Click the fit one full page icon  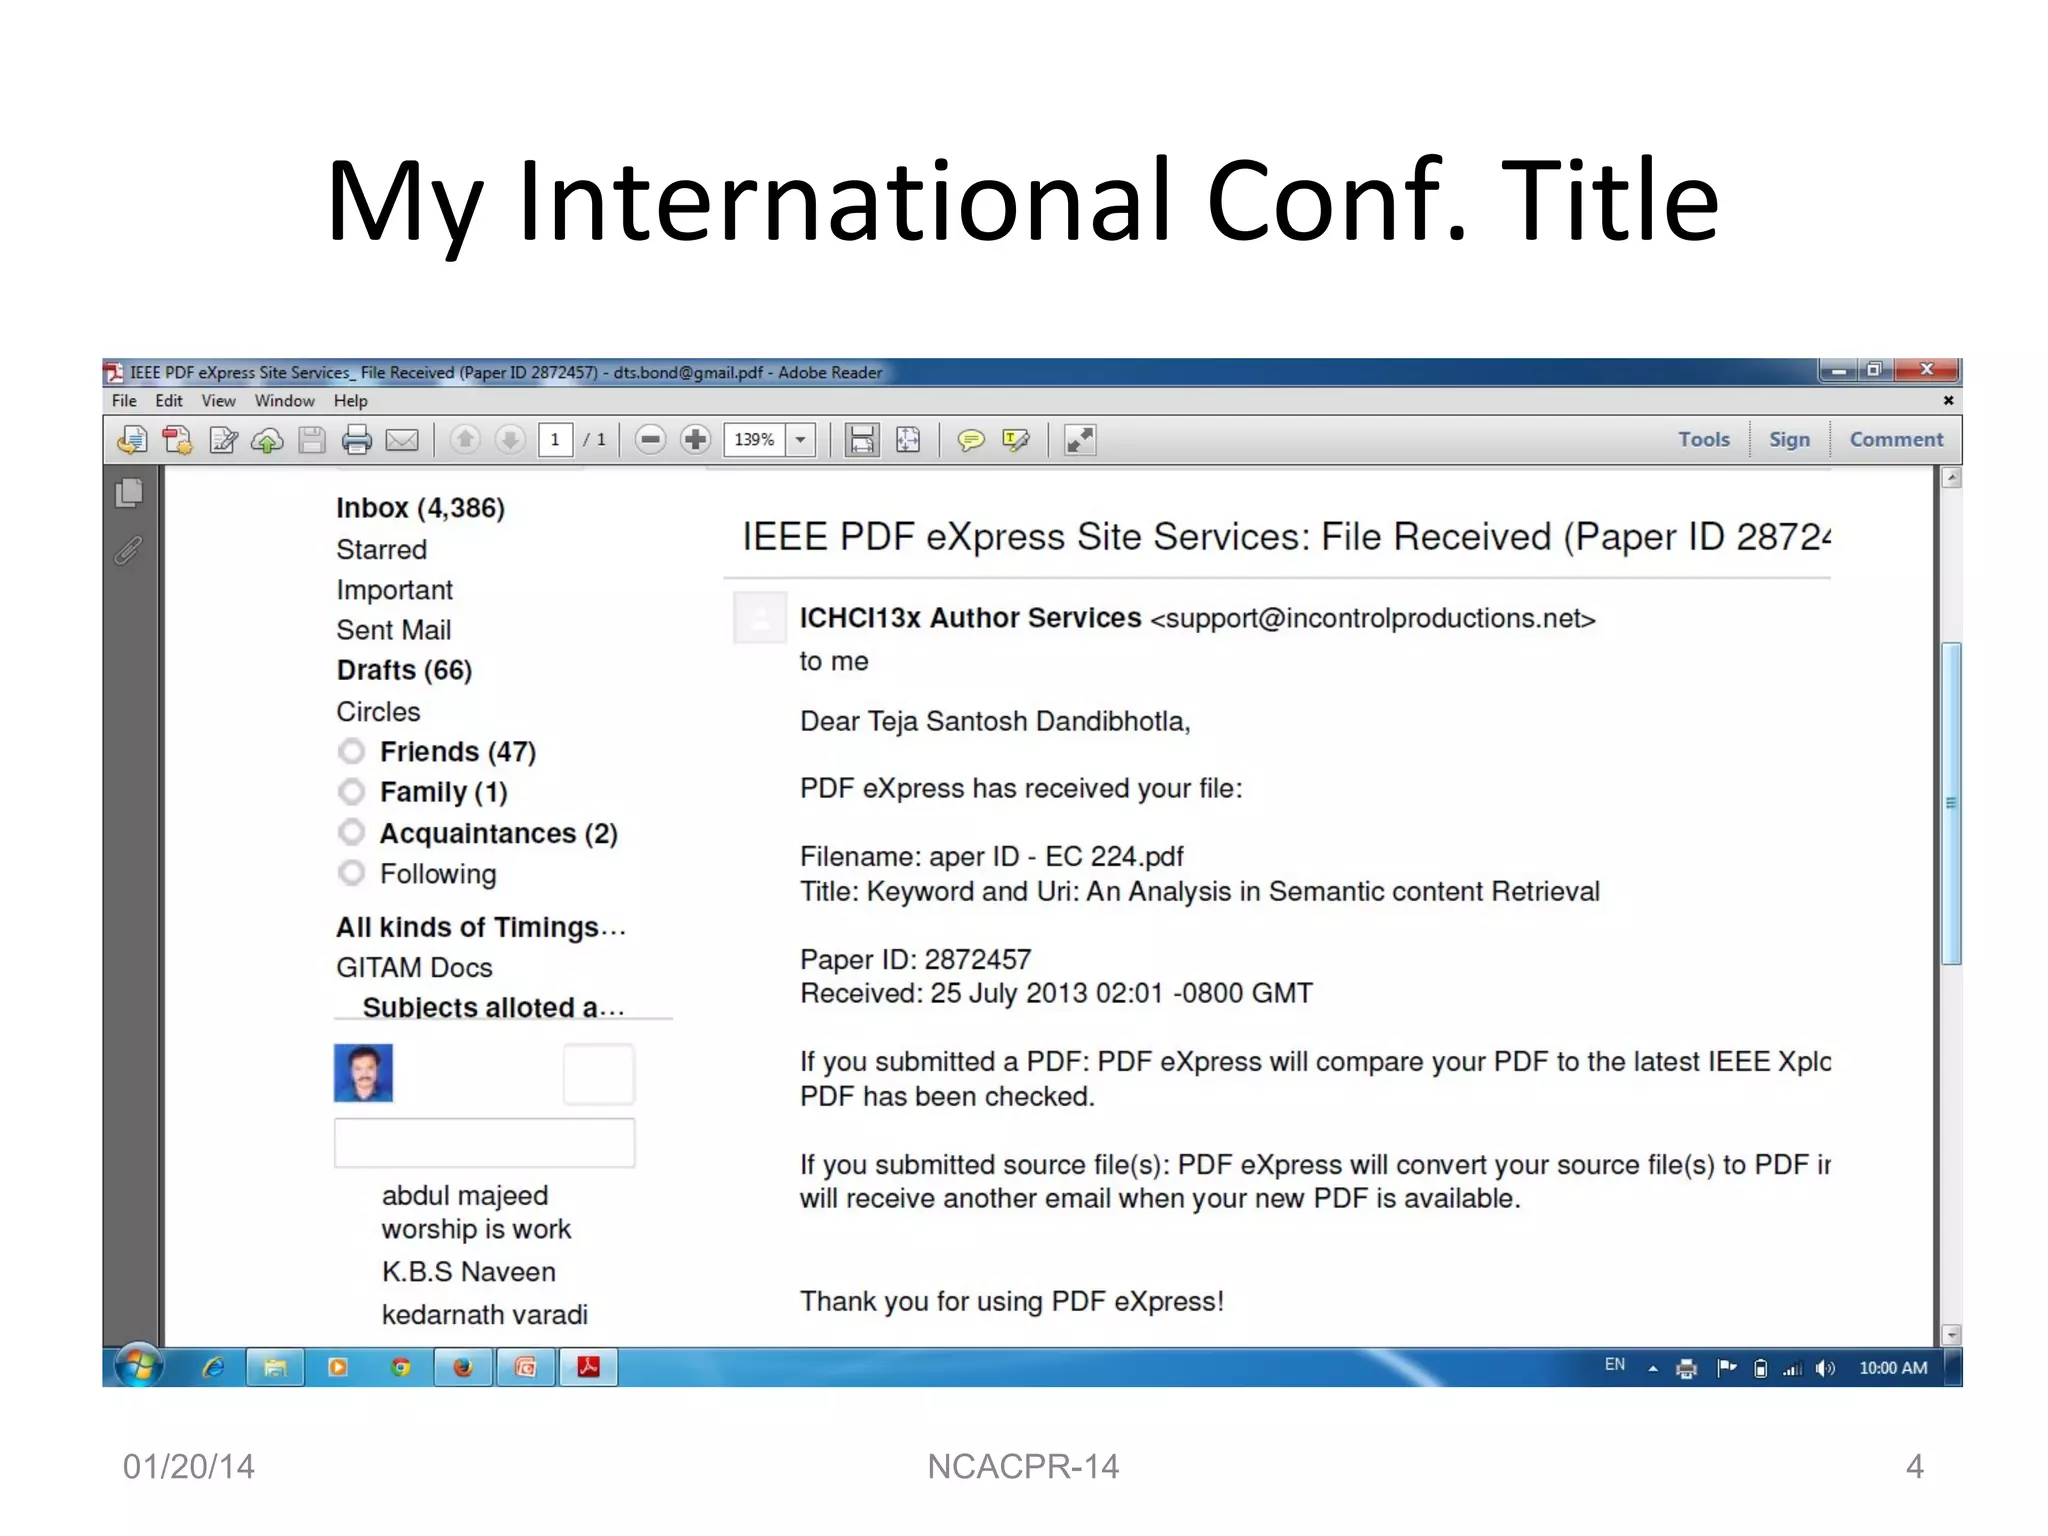[x=908, y=440]
